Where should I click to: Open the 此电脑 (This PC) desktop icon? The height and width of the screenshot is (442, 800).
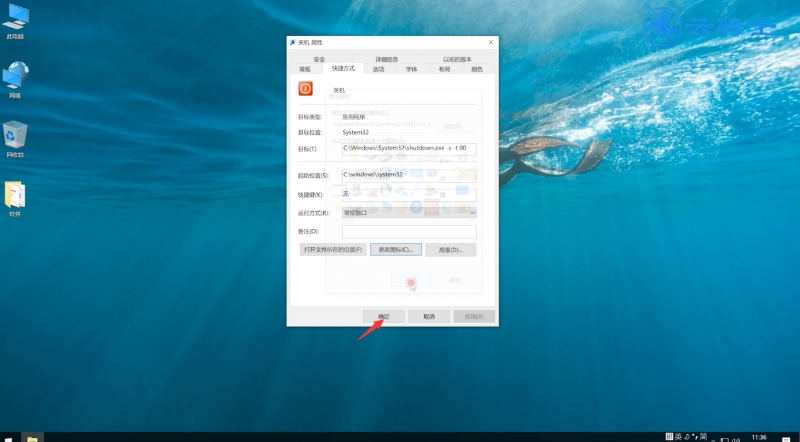point(15,21)
